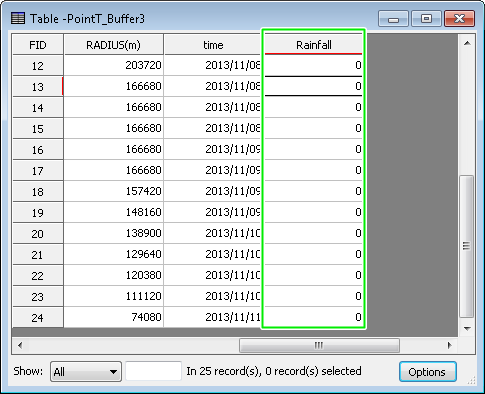The height and width of the screenshot is (394, 485).
Task: Click the vertical scrollbar up arrow
Action: click(x=467, y=43)
